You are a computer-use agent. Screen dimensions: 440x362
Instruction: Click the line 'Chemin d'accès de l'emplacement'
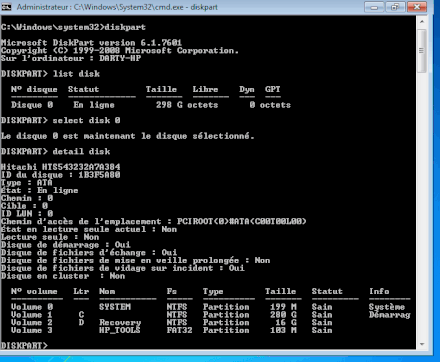click(x=154, y=222)
